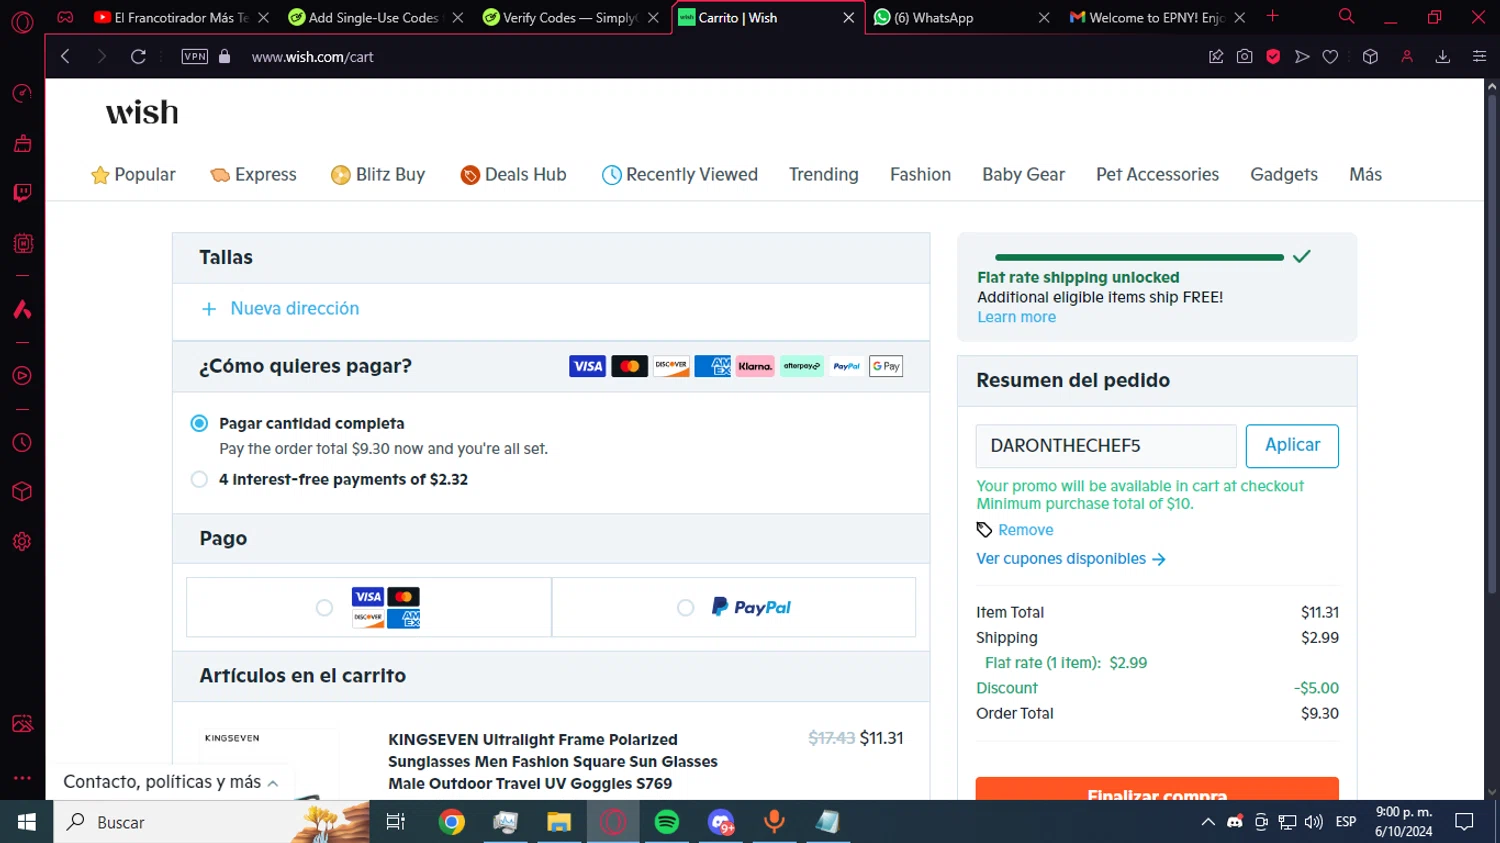Open the KINGSEVEN Ultralight sunglasses product title
1500x843 pixels.
coord(553,762)
